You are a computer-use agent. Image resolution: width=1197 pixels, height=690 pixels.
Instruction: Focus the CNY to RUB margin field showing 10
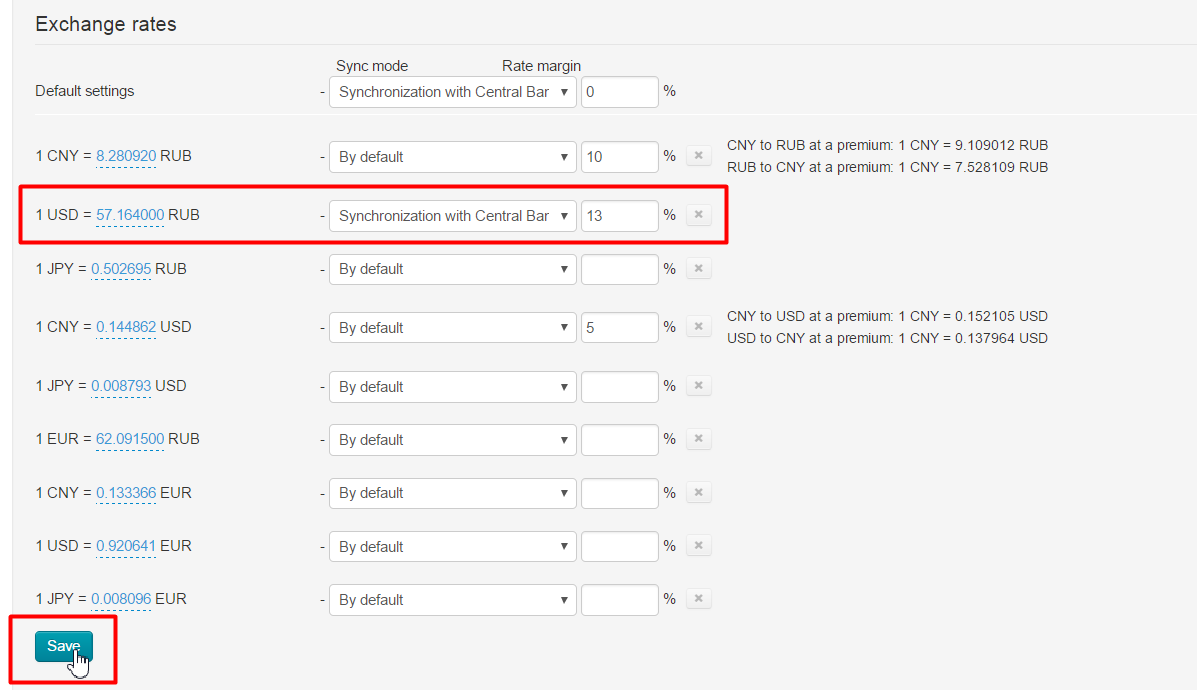tap(620, 156)
